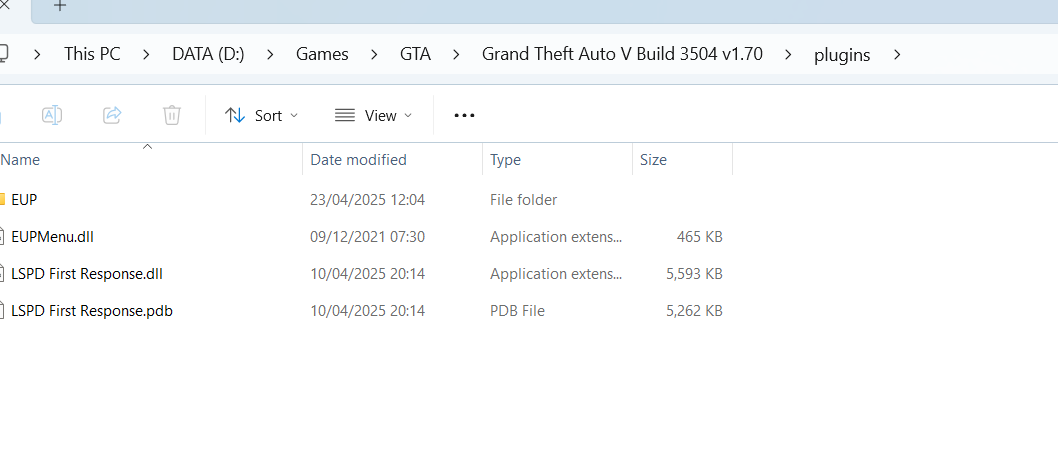Open the Sort dropdown menu
The height and width of the screenshot is (452, 1058).
[x=262, y=115]
